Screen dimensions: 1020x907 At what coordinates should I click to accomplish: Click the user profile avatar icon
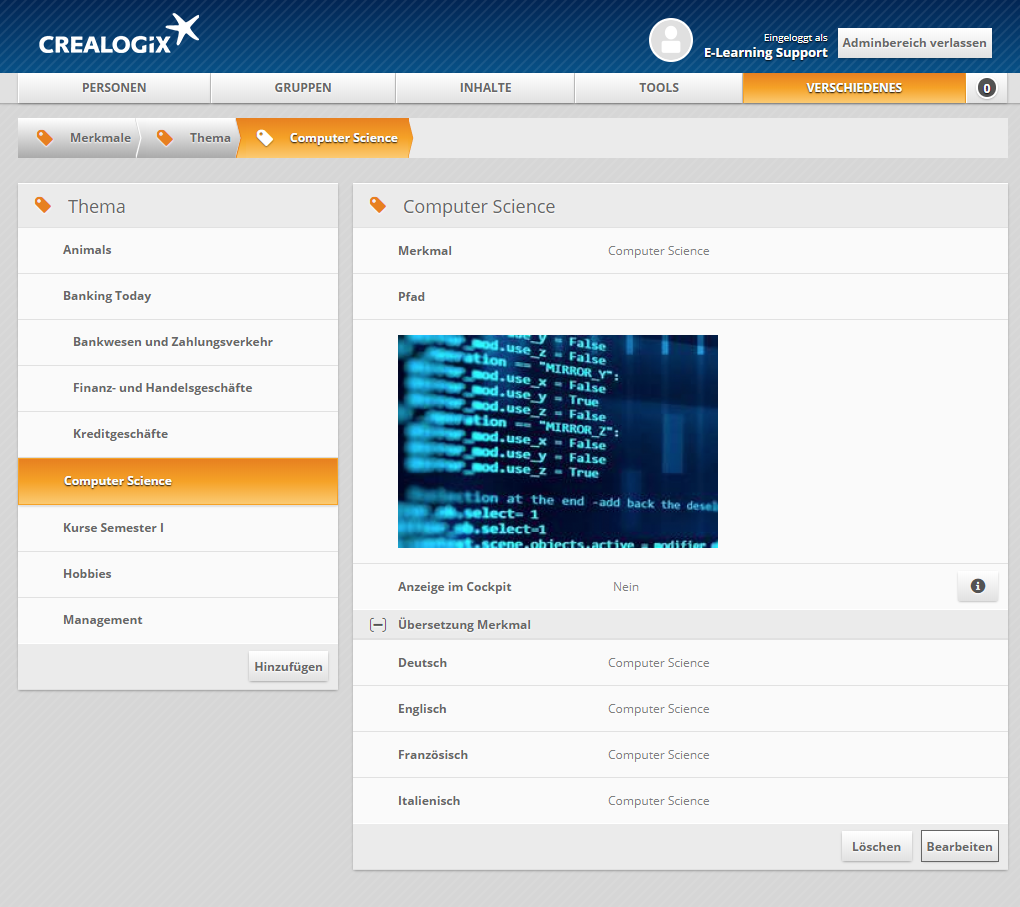(670, 40)
